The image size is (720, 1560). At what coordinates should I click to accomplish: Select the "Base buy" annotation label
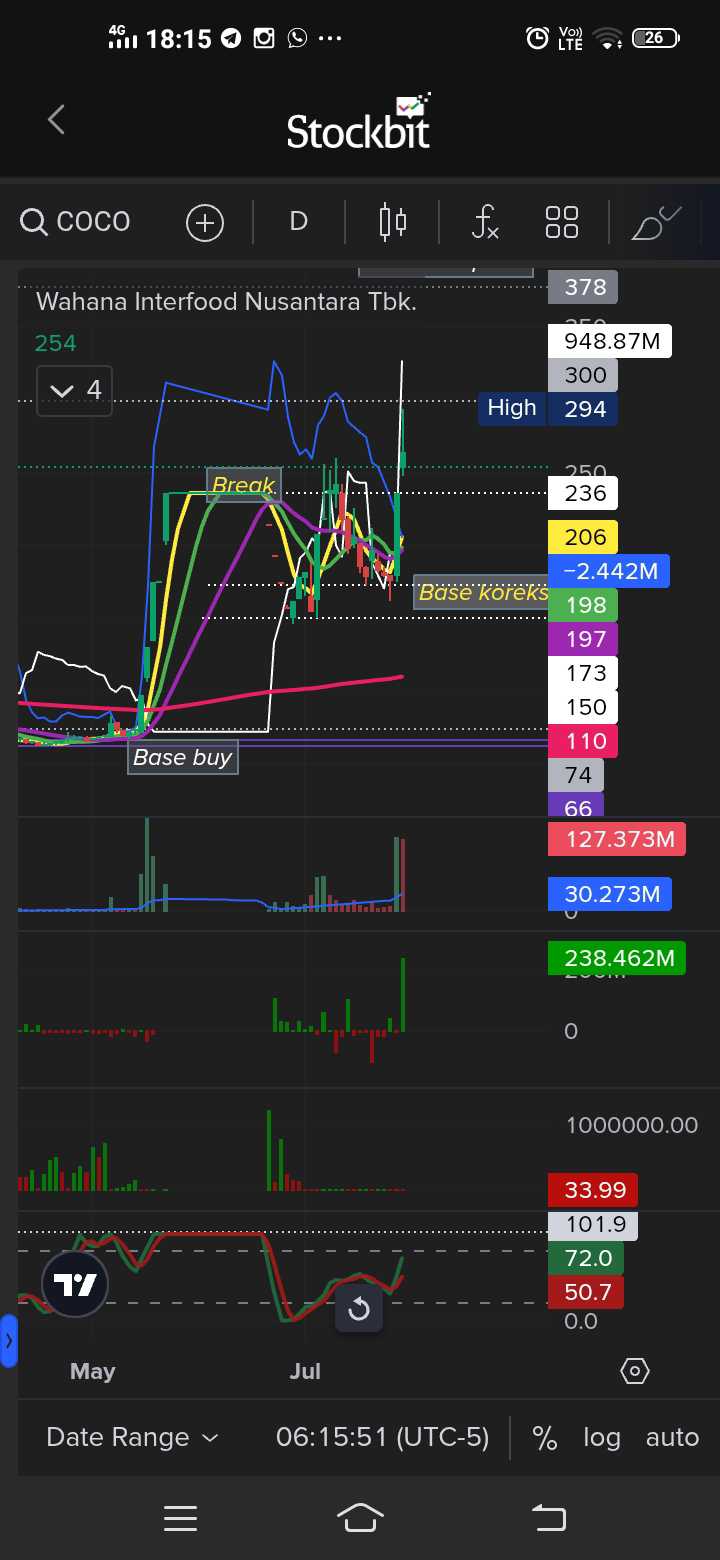(x=182, y=757)
